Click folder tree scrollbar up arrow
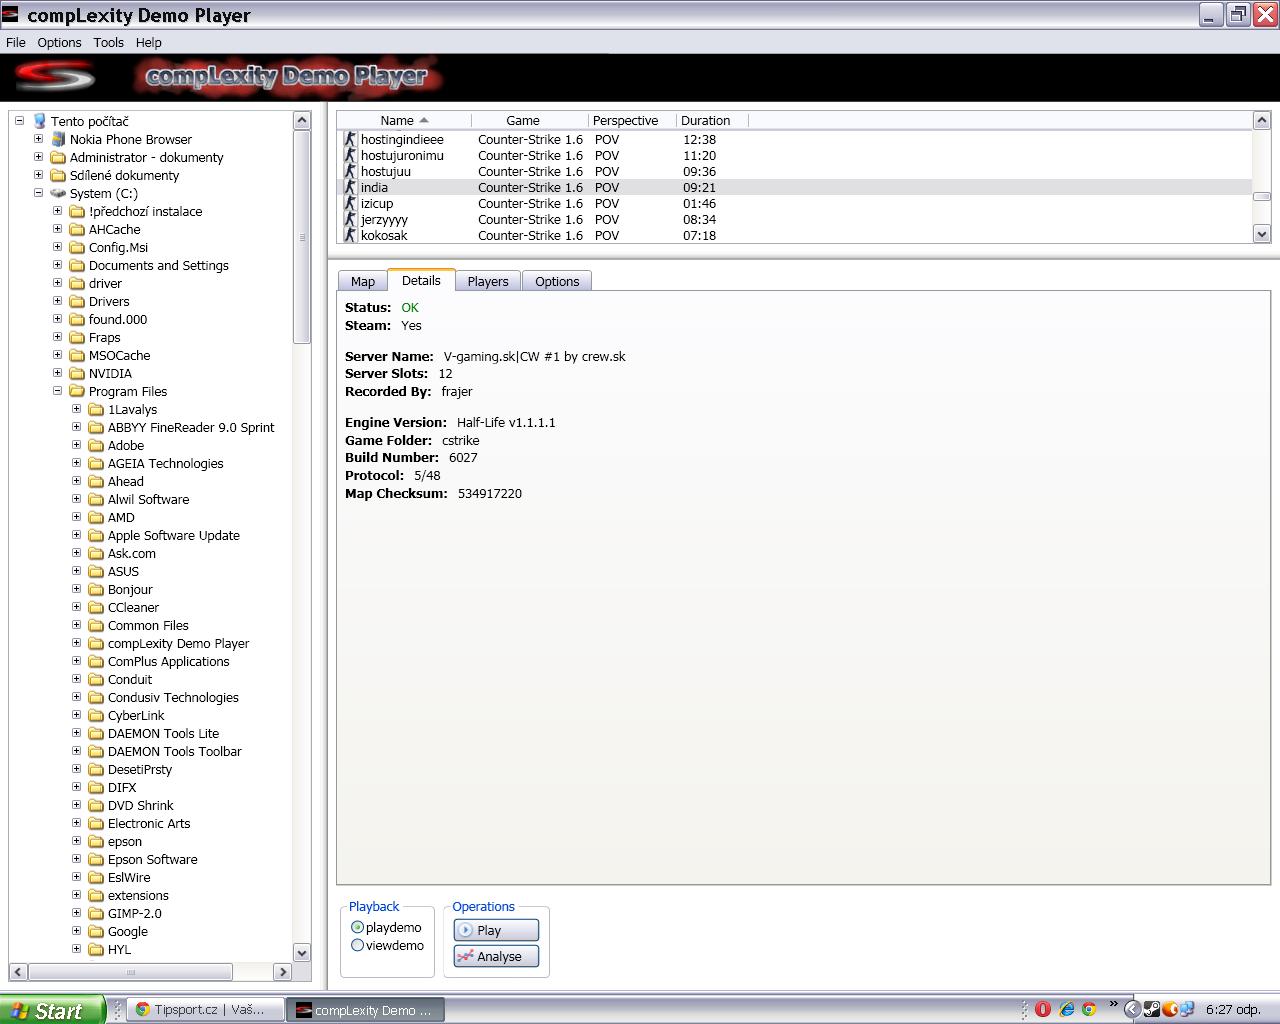Screen dimensions: 1280x1024 [x=302, y=120]
